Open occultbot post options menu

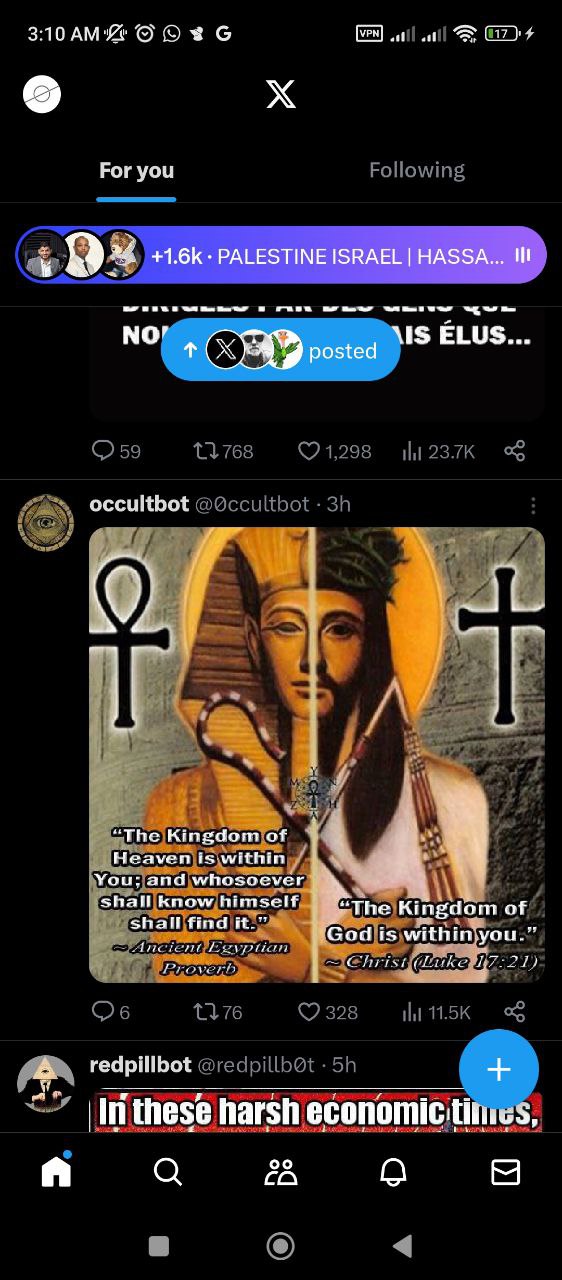[x=533, y=505]
